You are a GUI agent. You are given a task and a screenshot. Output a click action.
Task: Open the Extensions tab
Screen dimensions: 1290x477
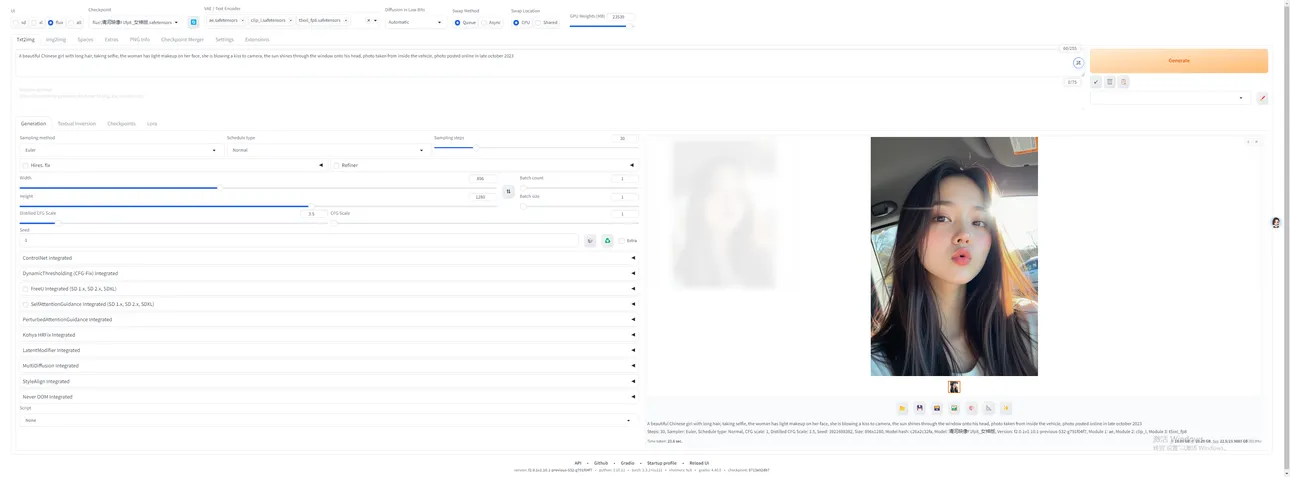[x=257, y=39]
